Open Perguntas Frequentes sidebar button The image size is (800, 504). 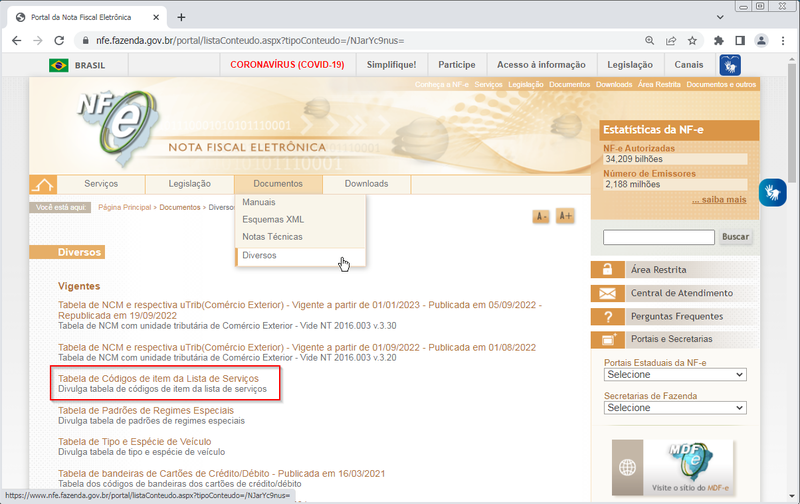675,317
